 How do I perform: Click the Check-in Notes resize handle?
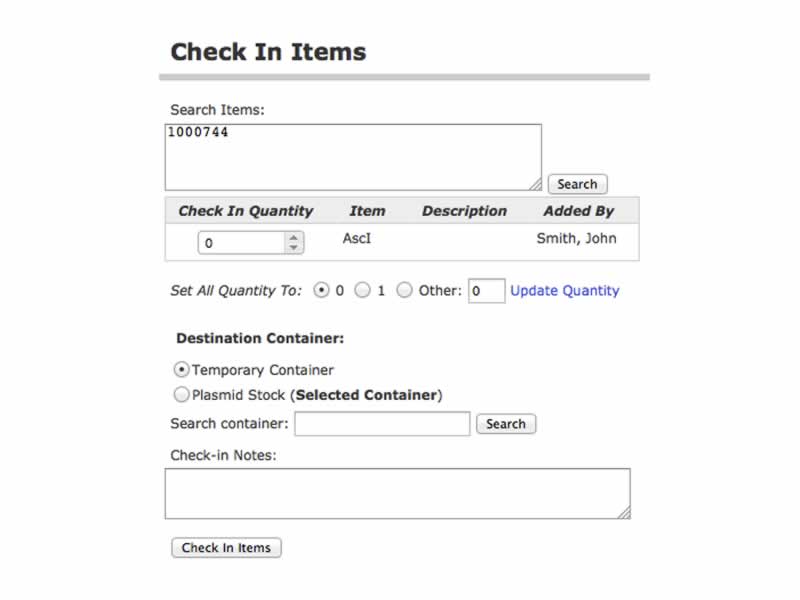624,512
